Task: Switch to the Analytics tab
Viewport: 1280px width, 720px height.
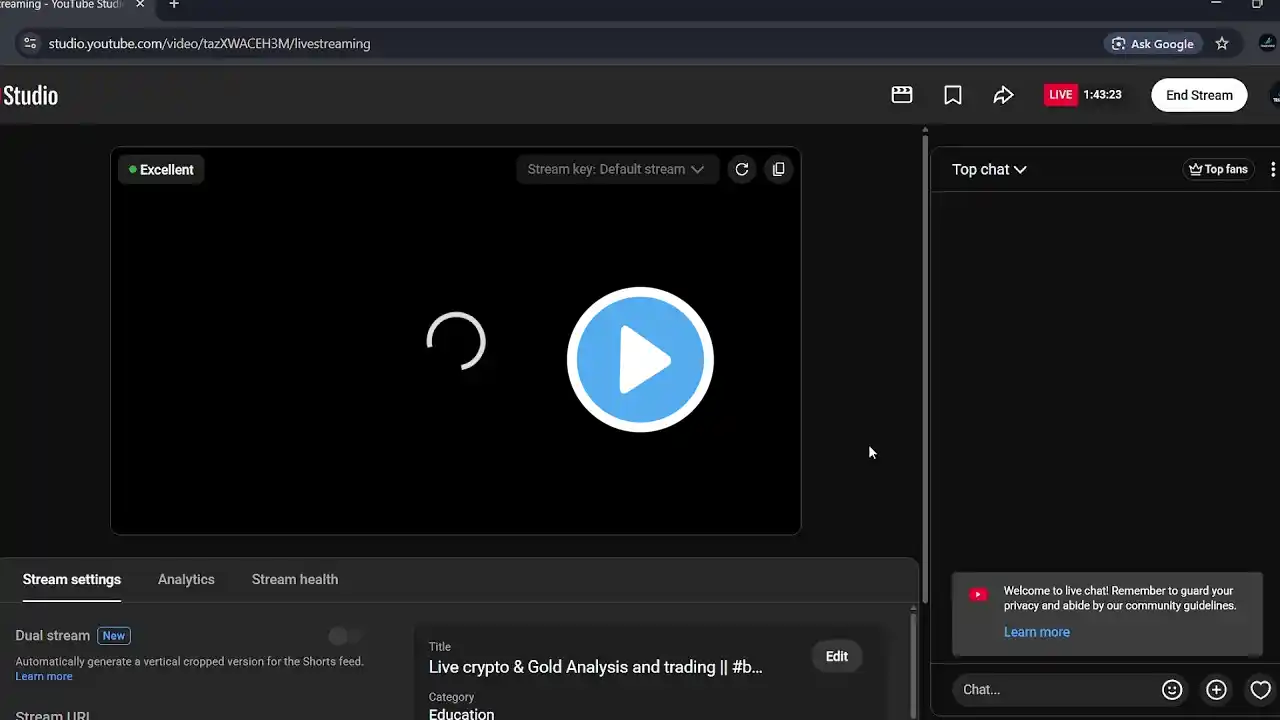Action: pos(186,579)
